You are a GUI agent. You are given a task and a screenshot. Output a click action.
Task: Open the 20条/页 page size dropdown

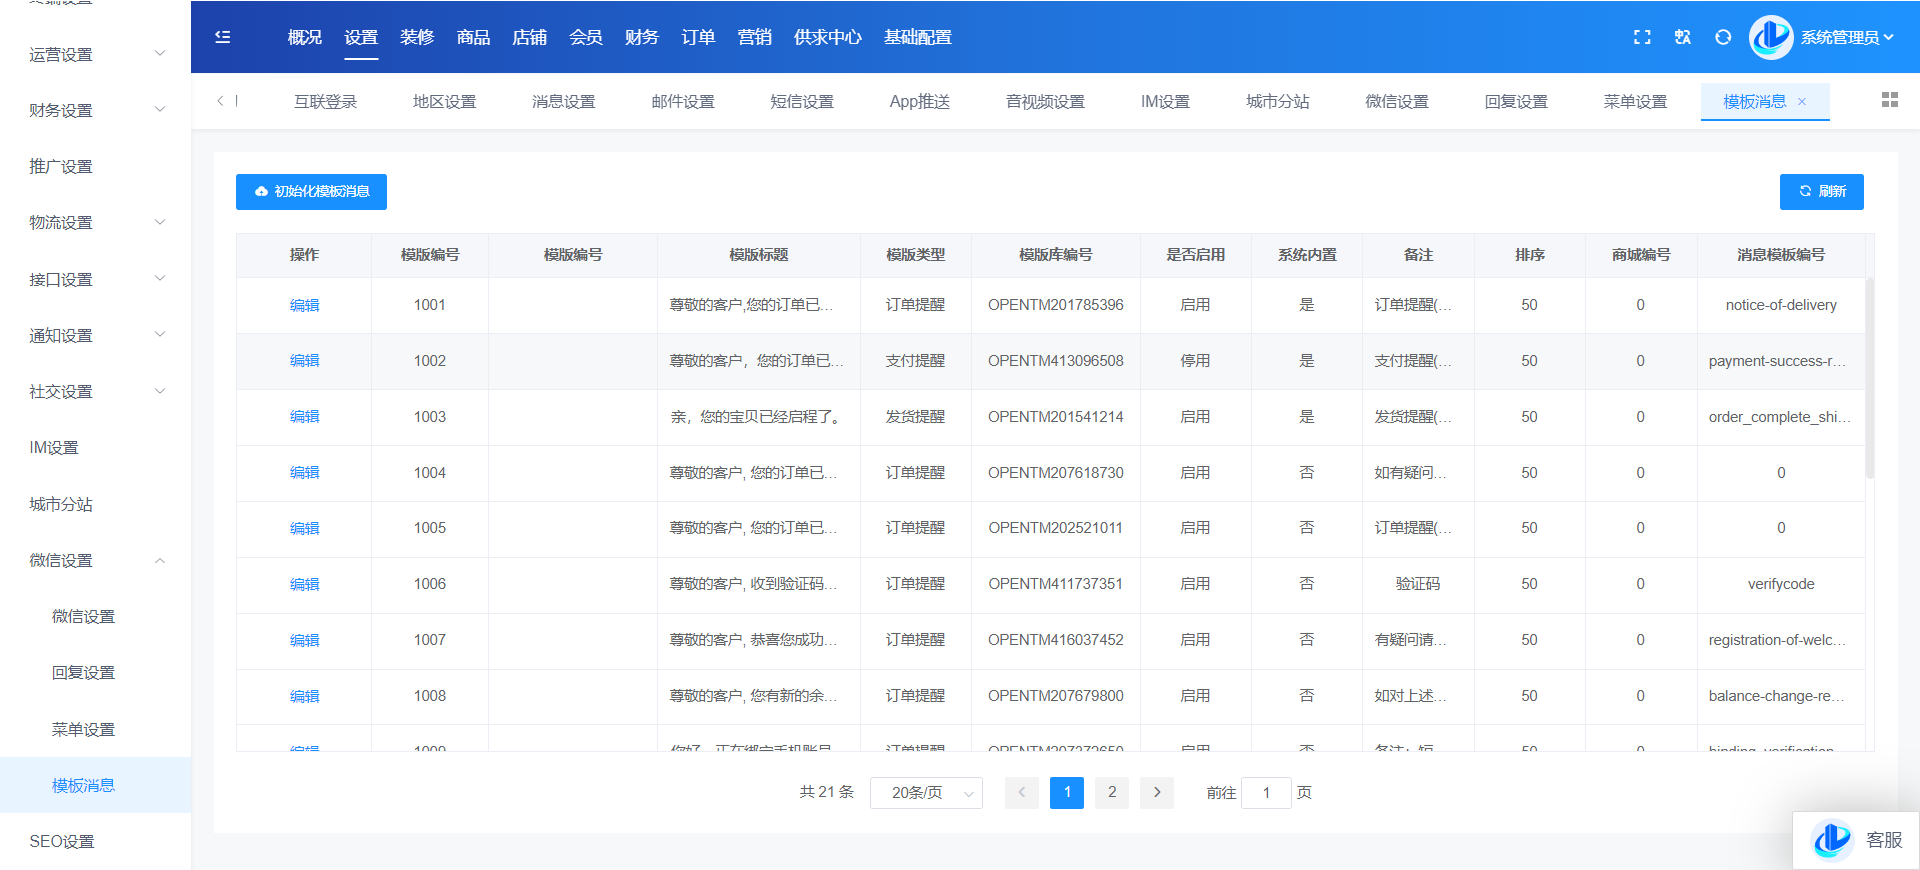click(926, 793)
